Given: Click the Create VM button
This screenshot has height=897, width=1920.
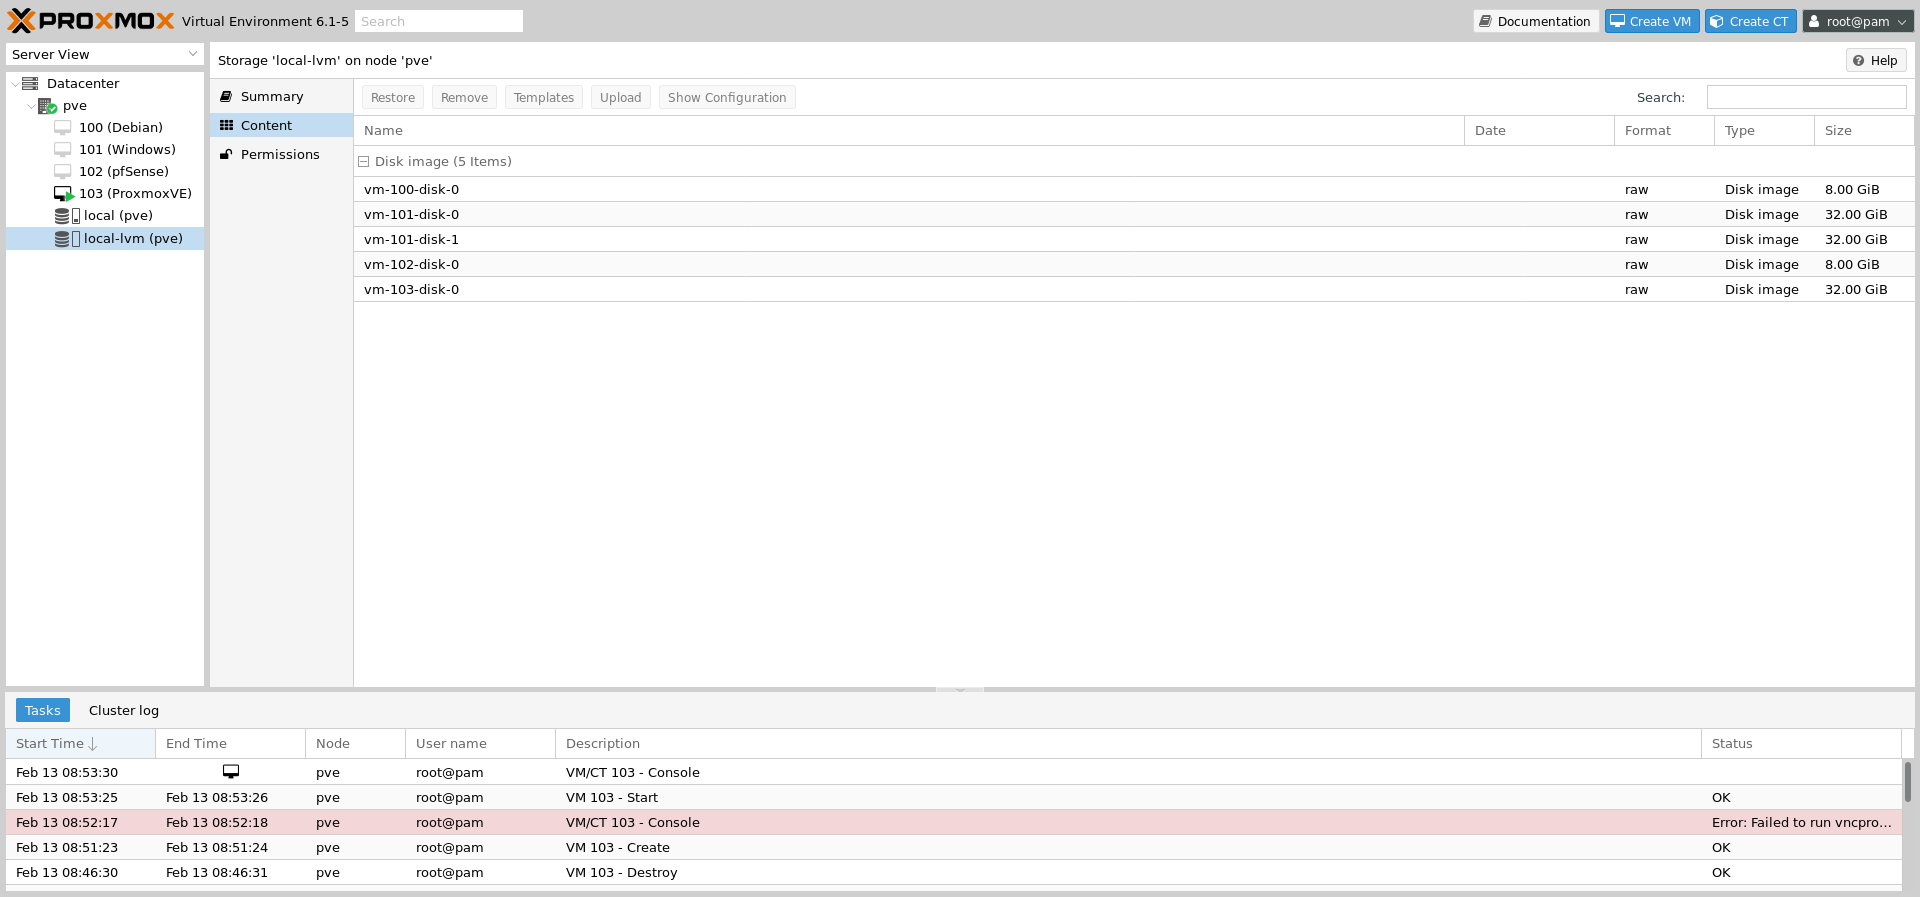Looking at the screenshot, I should (x=1652, y=21).
